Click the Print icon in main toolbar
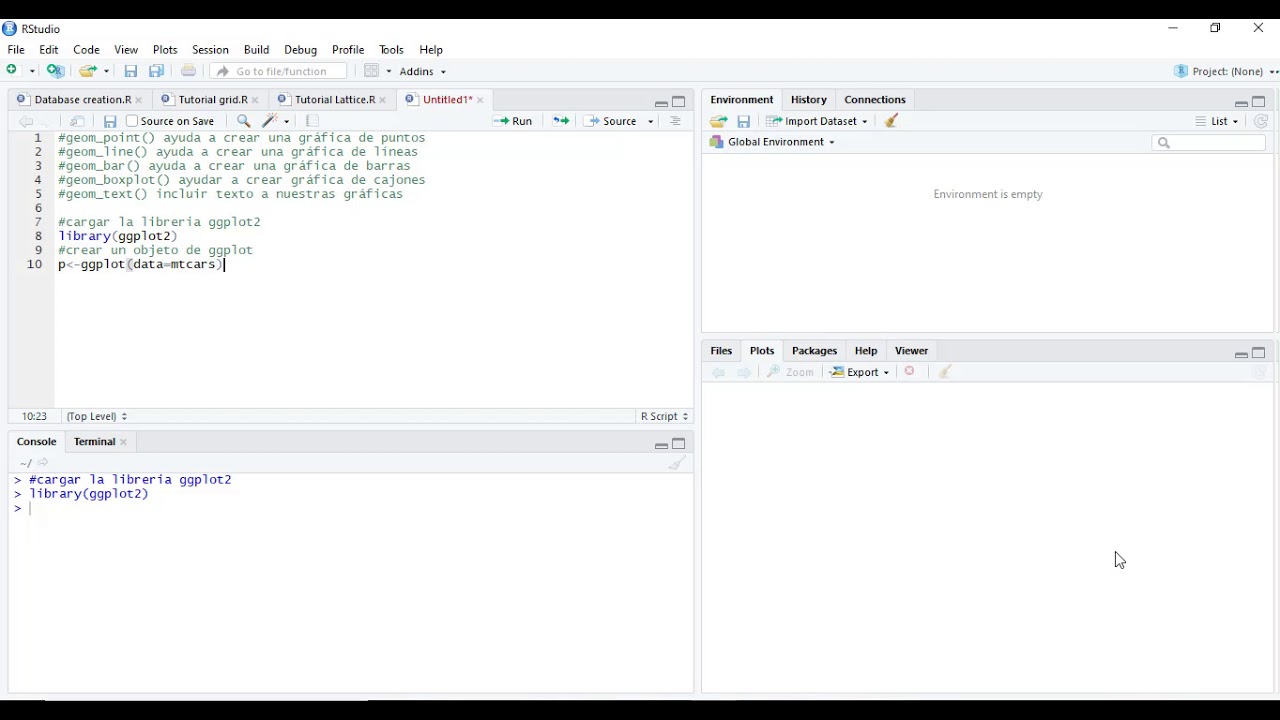The width and height of the screenshot is (1280, 720). click(x=188, y=71)
